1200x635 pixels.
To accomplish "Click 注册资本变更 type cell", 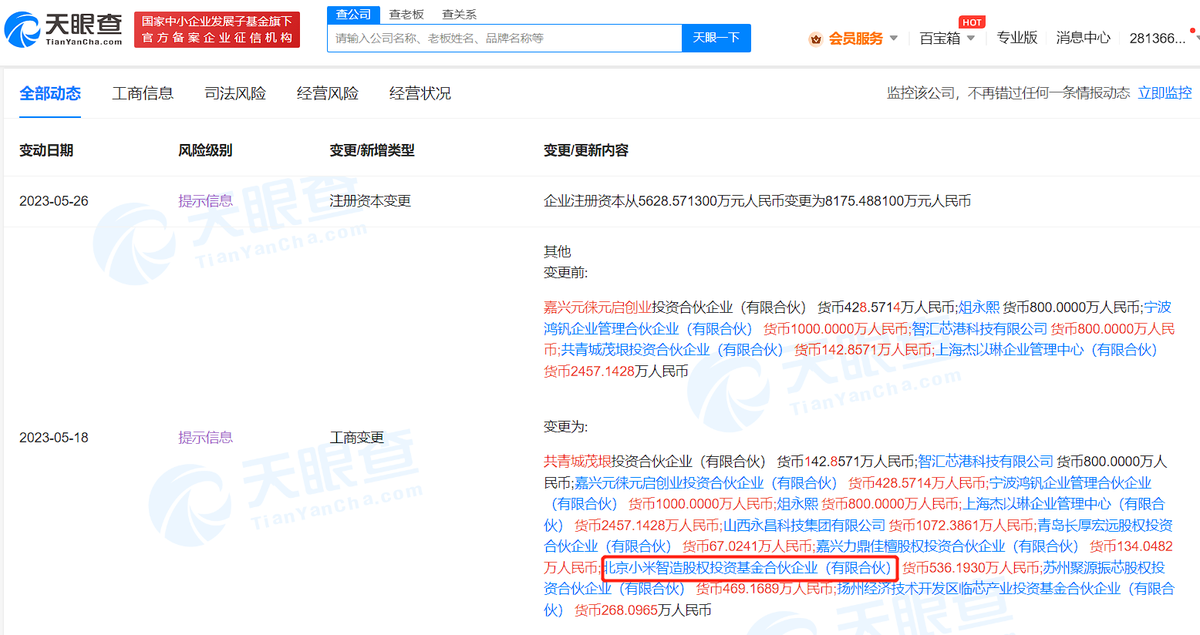I will point(370,200).
